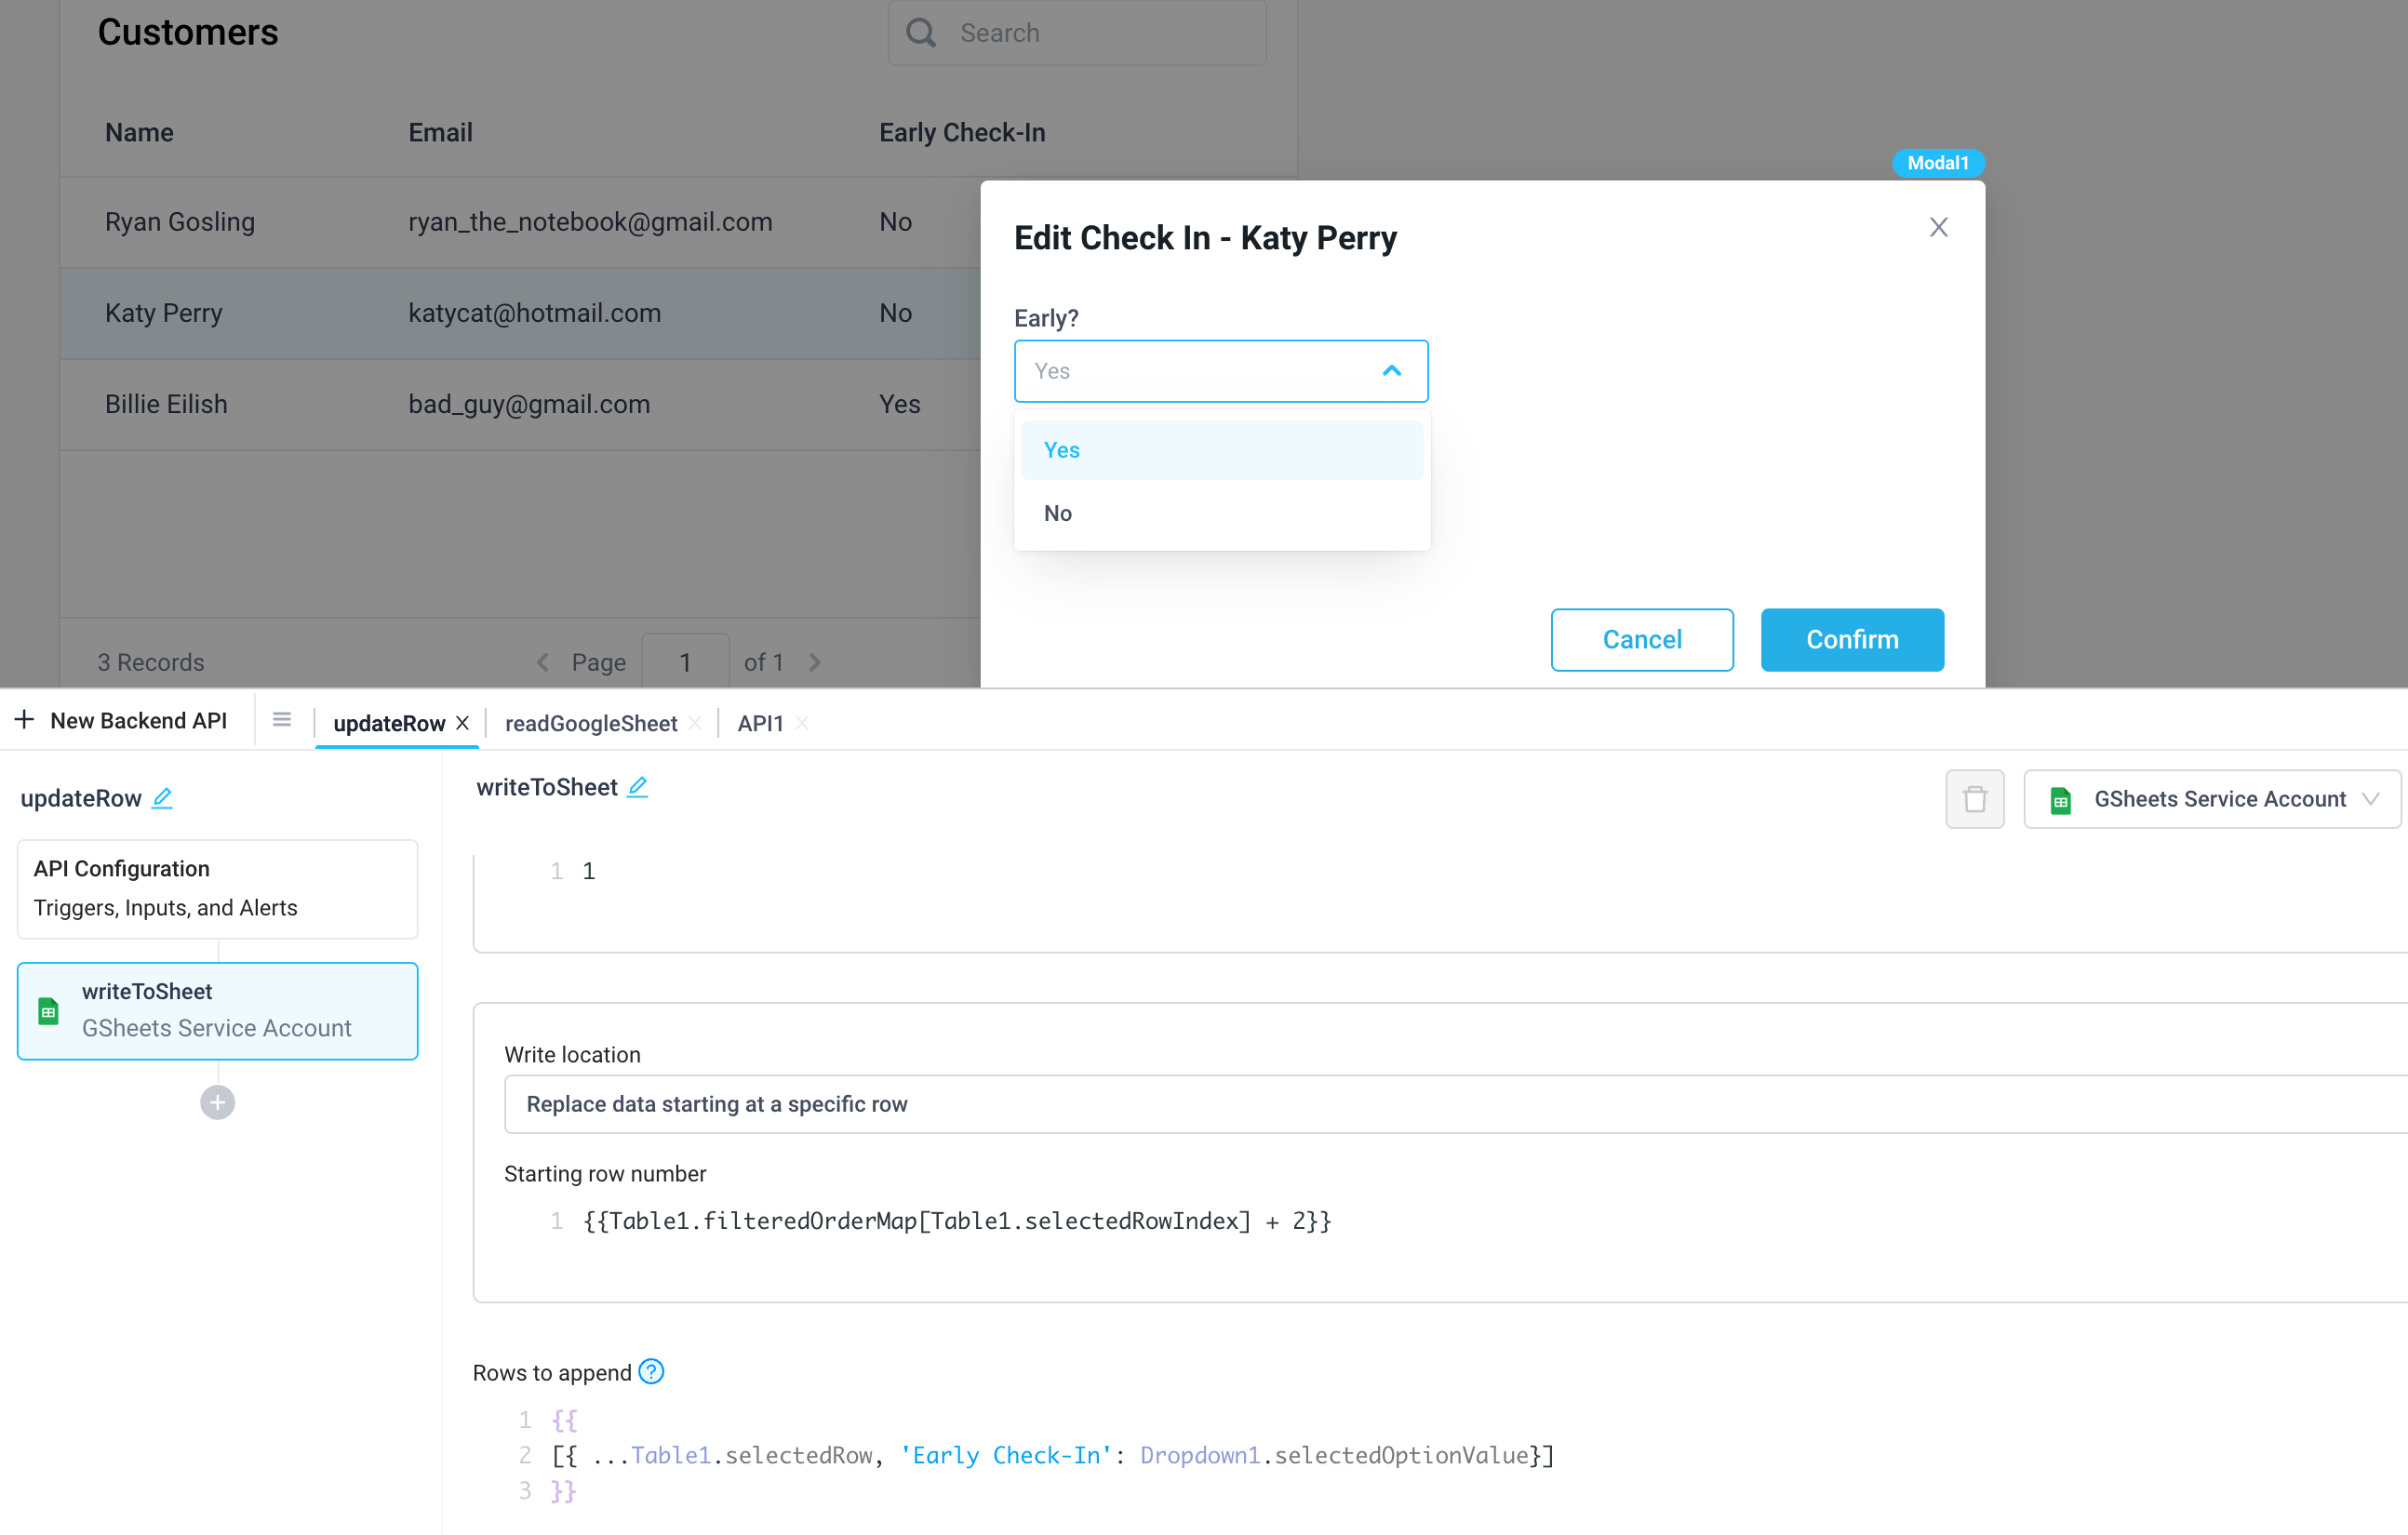2408x1535 pixels.
Task: Open the Rows to append help icon
Action: point(651,1371)
